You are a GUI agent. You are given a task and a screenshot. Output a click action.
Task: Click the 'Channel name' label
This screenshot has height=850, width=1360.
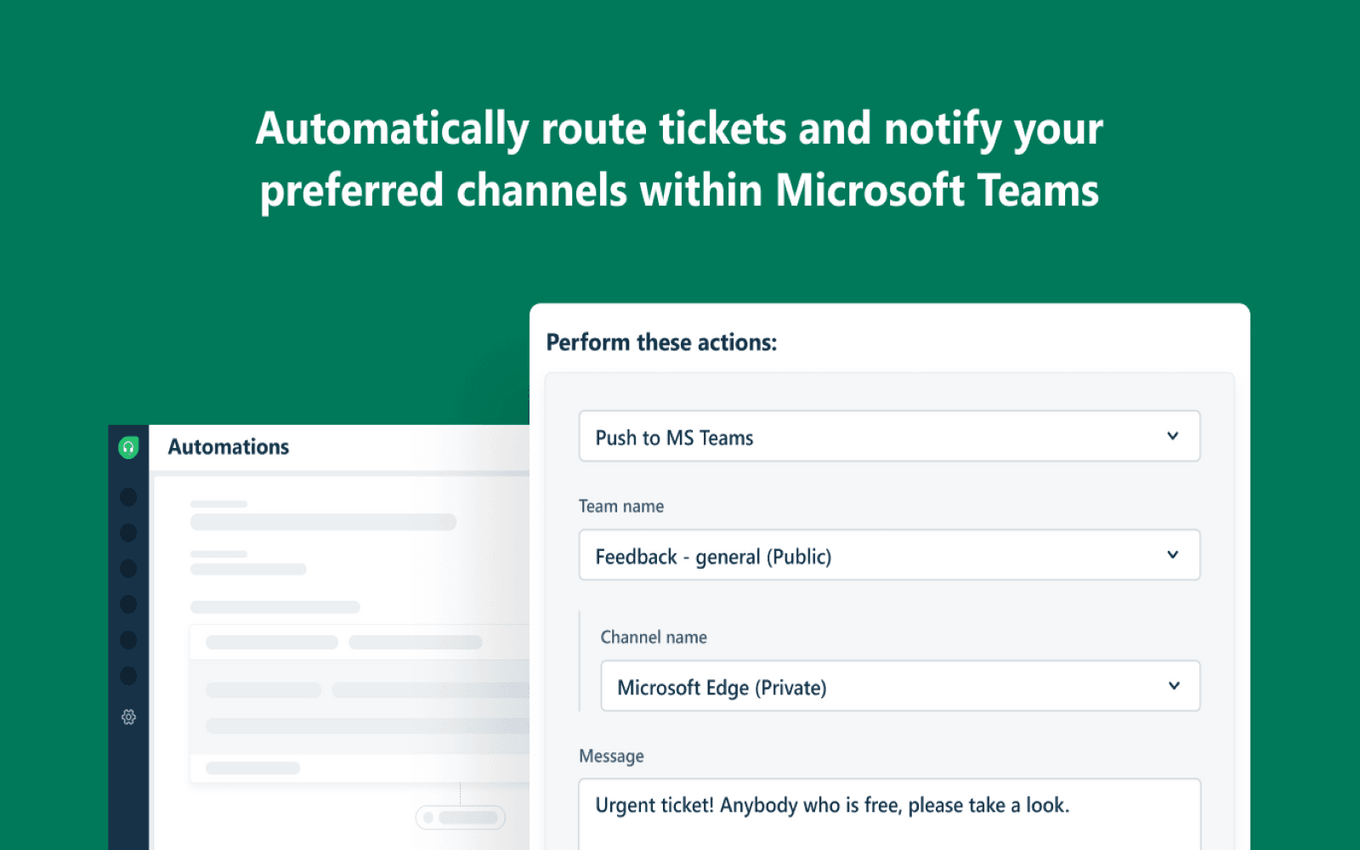(653, 637)
